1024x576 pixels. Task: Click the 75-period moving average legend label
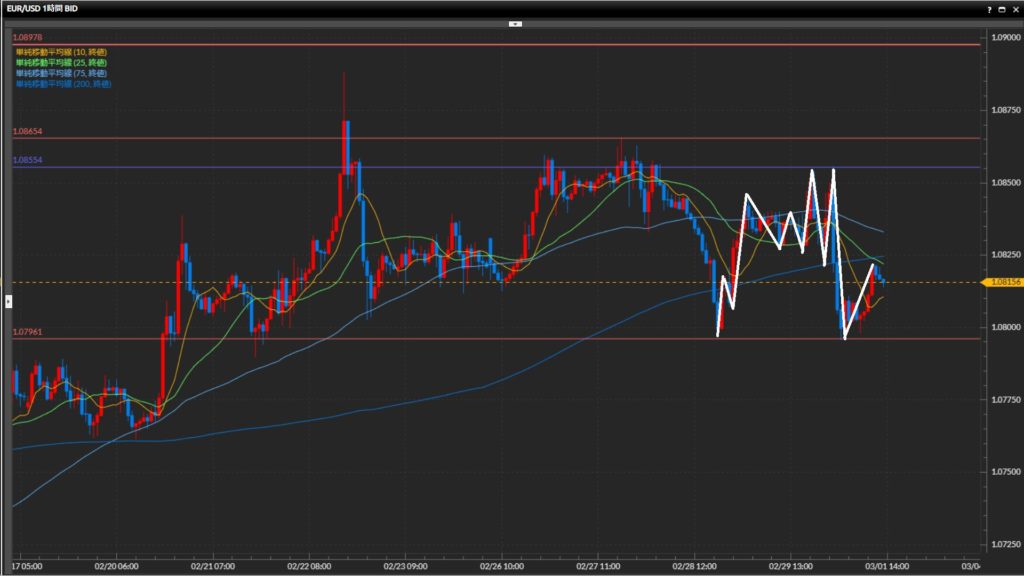click(60, 73)
